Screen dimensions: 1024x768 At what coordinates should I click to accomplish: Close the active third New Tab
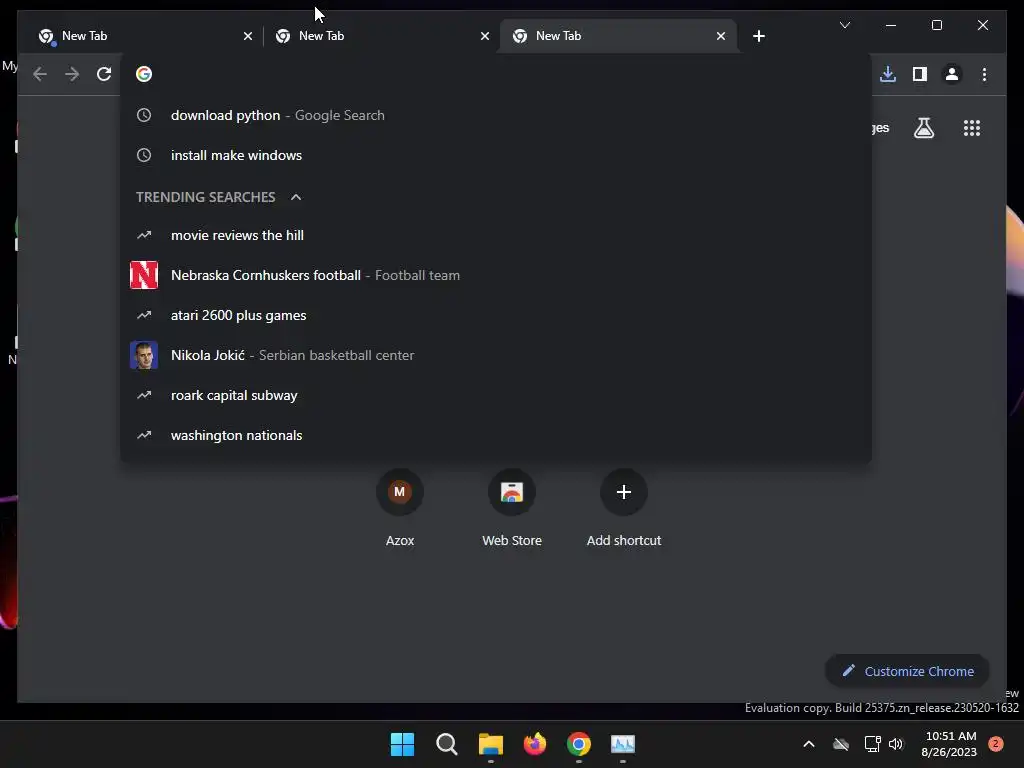click(720, 36)
